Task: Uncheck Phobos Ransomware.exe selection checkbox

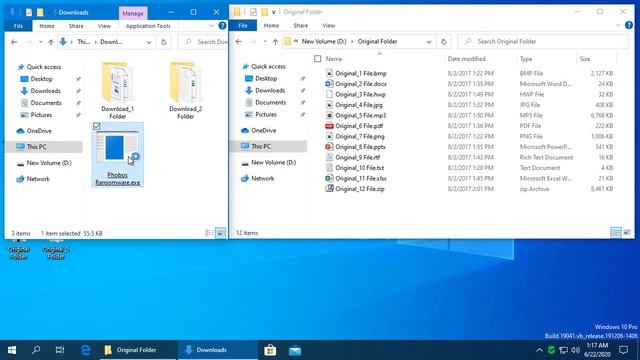Action: [x=97, y=127]
